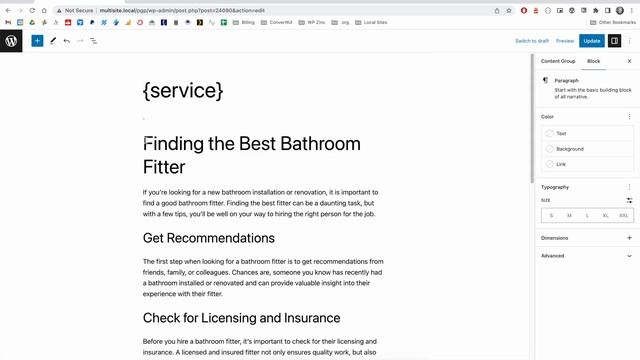640x360 pixels.
Task: Open the WP Zinc bookmarks folder
Action: click(312, 22)
